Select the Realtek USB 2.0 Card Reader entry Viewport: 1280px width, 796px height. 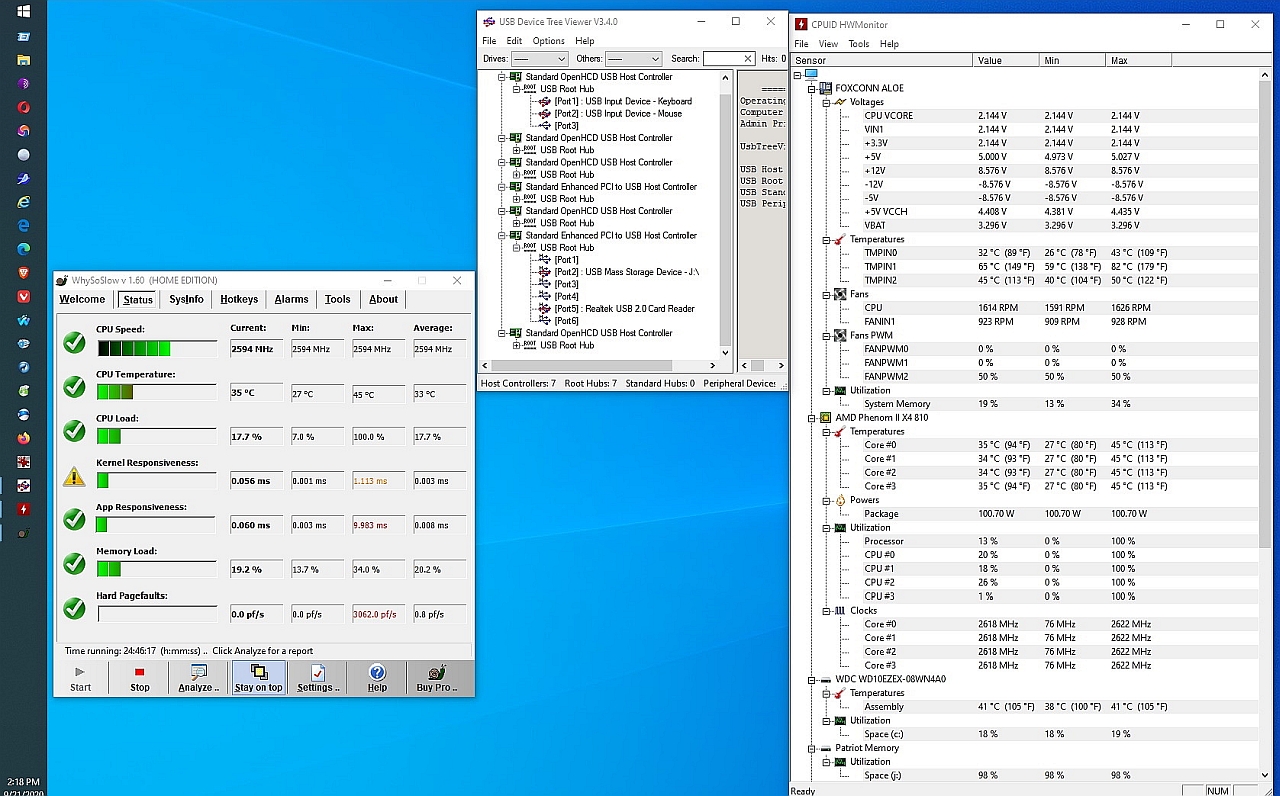624,309
